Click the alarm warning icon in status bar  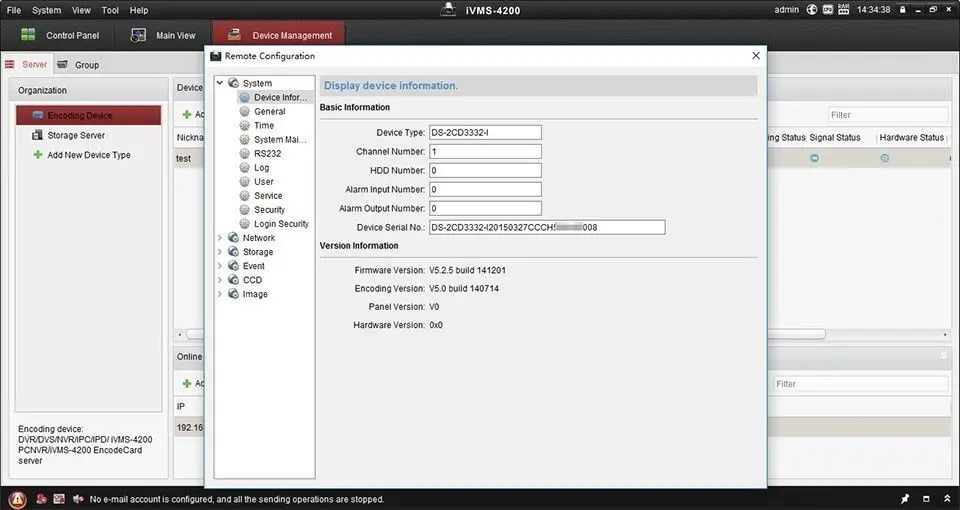tap(17, 499)
